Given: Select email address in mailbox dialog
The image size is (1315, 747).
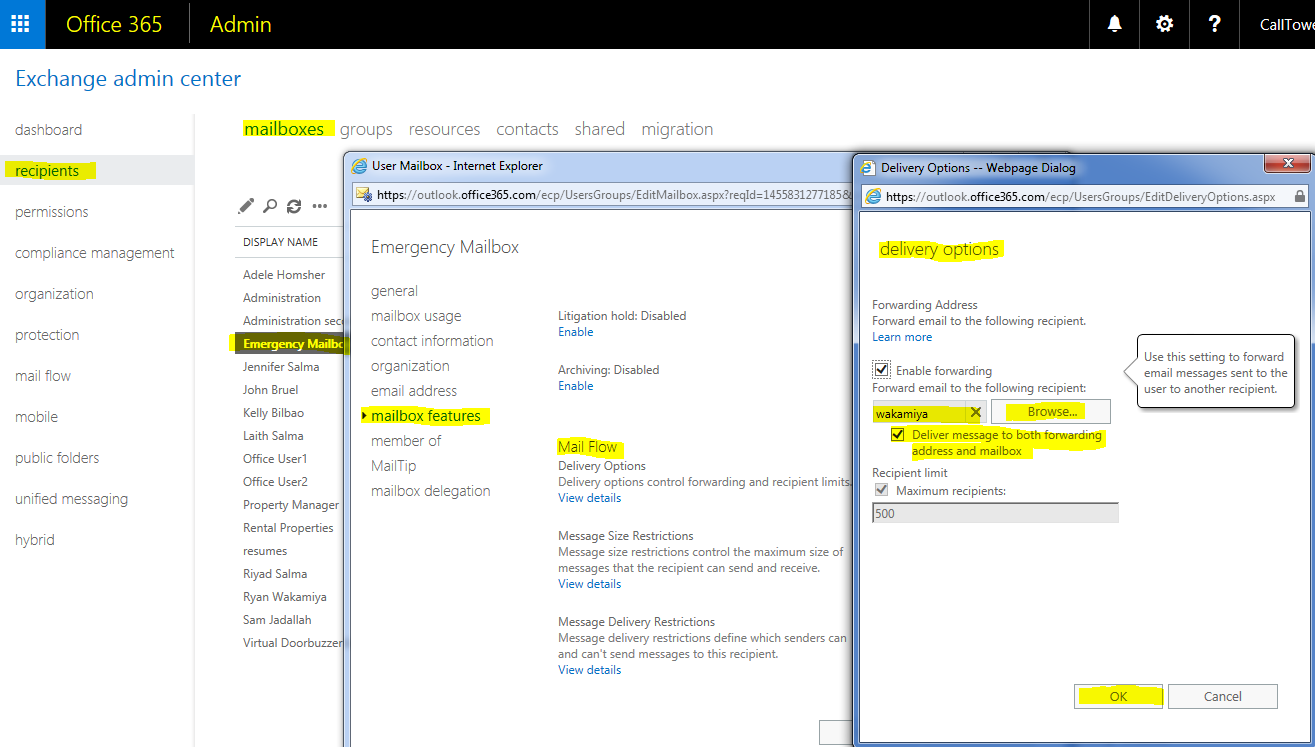Looking at the screenshot, I should (414, 391).
